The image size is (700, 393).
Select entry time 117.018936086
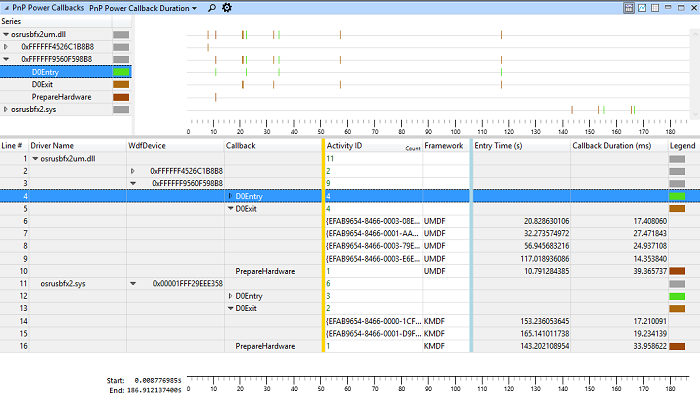[545, 259]
